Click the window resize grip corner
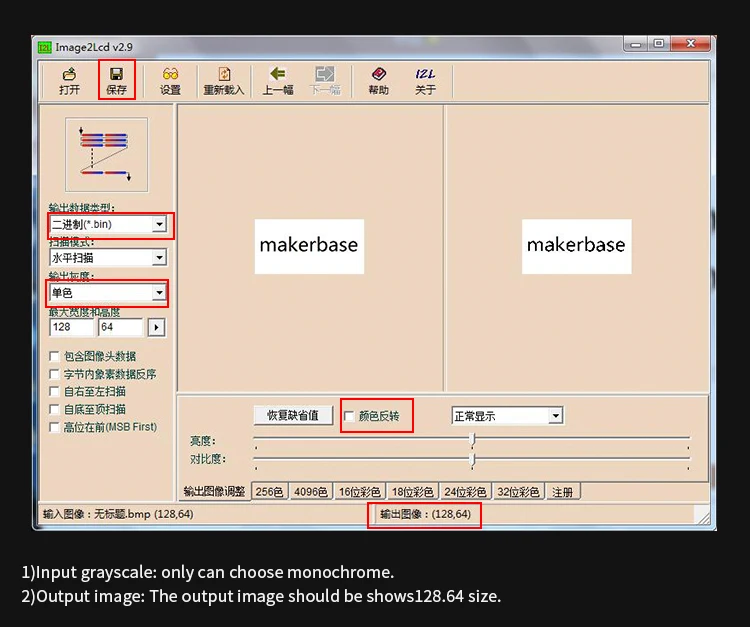The width and height of the screenshot is (750, 627). click(x=703, y=517)
